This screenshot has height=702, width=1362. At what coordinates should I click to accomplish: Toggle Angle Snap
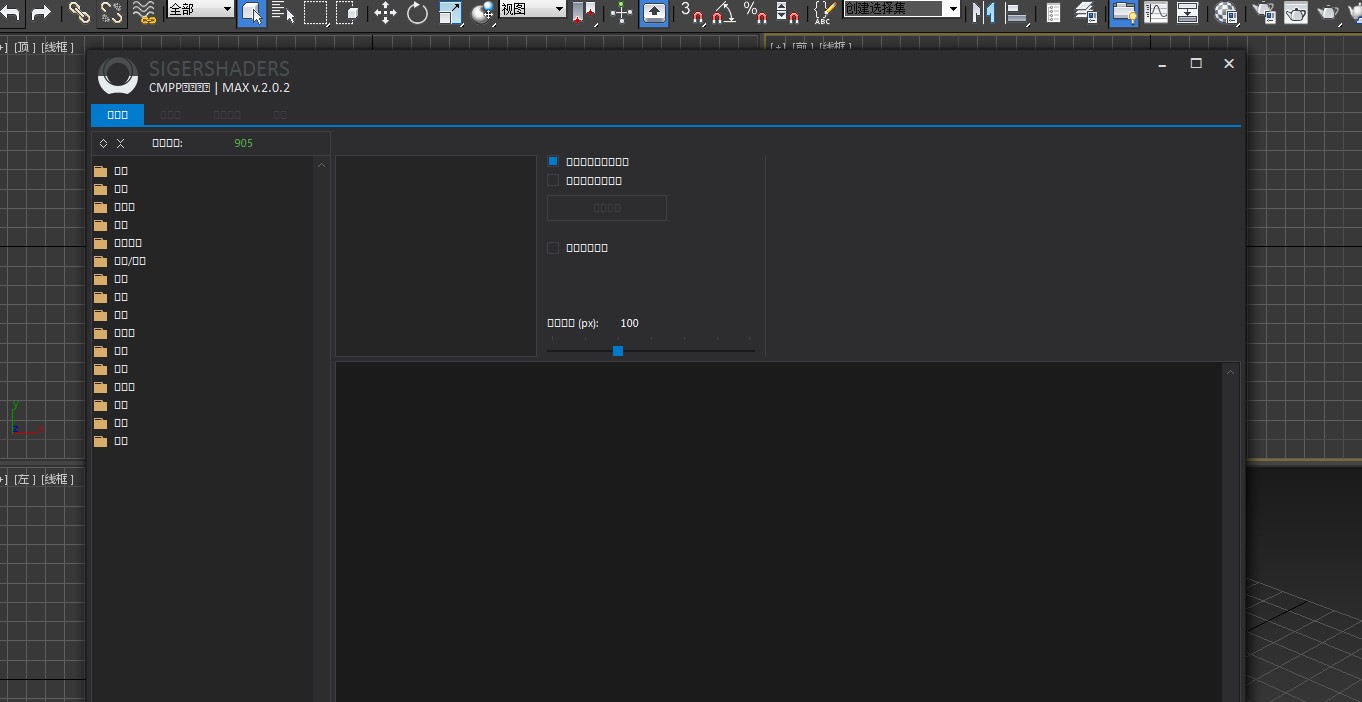[724, 13]
